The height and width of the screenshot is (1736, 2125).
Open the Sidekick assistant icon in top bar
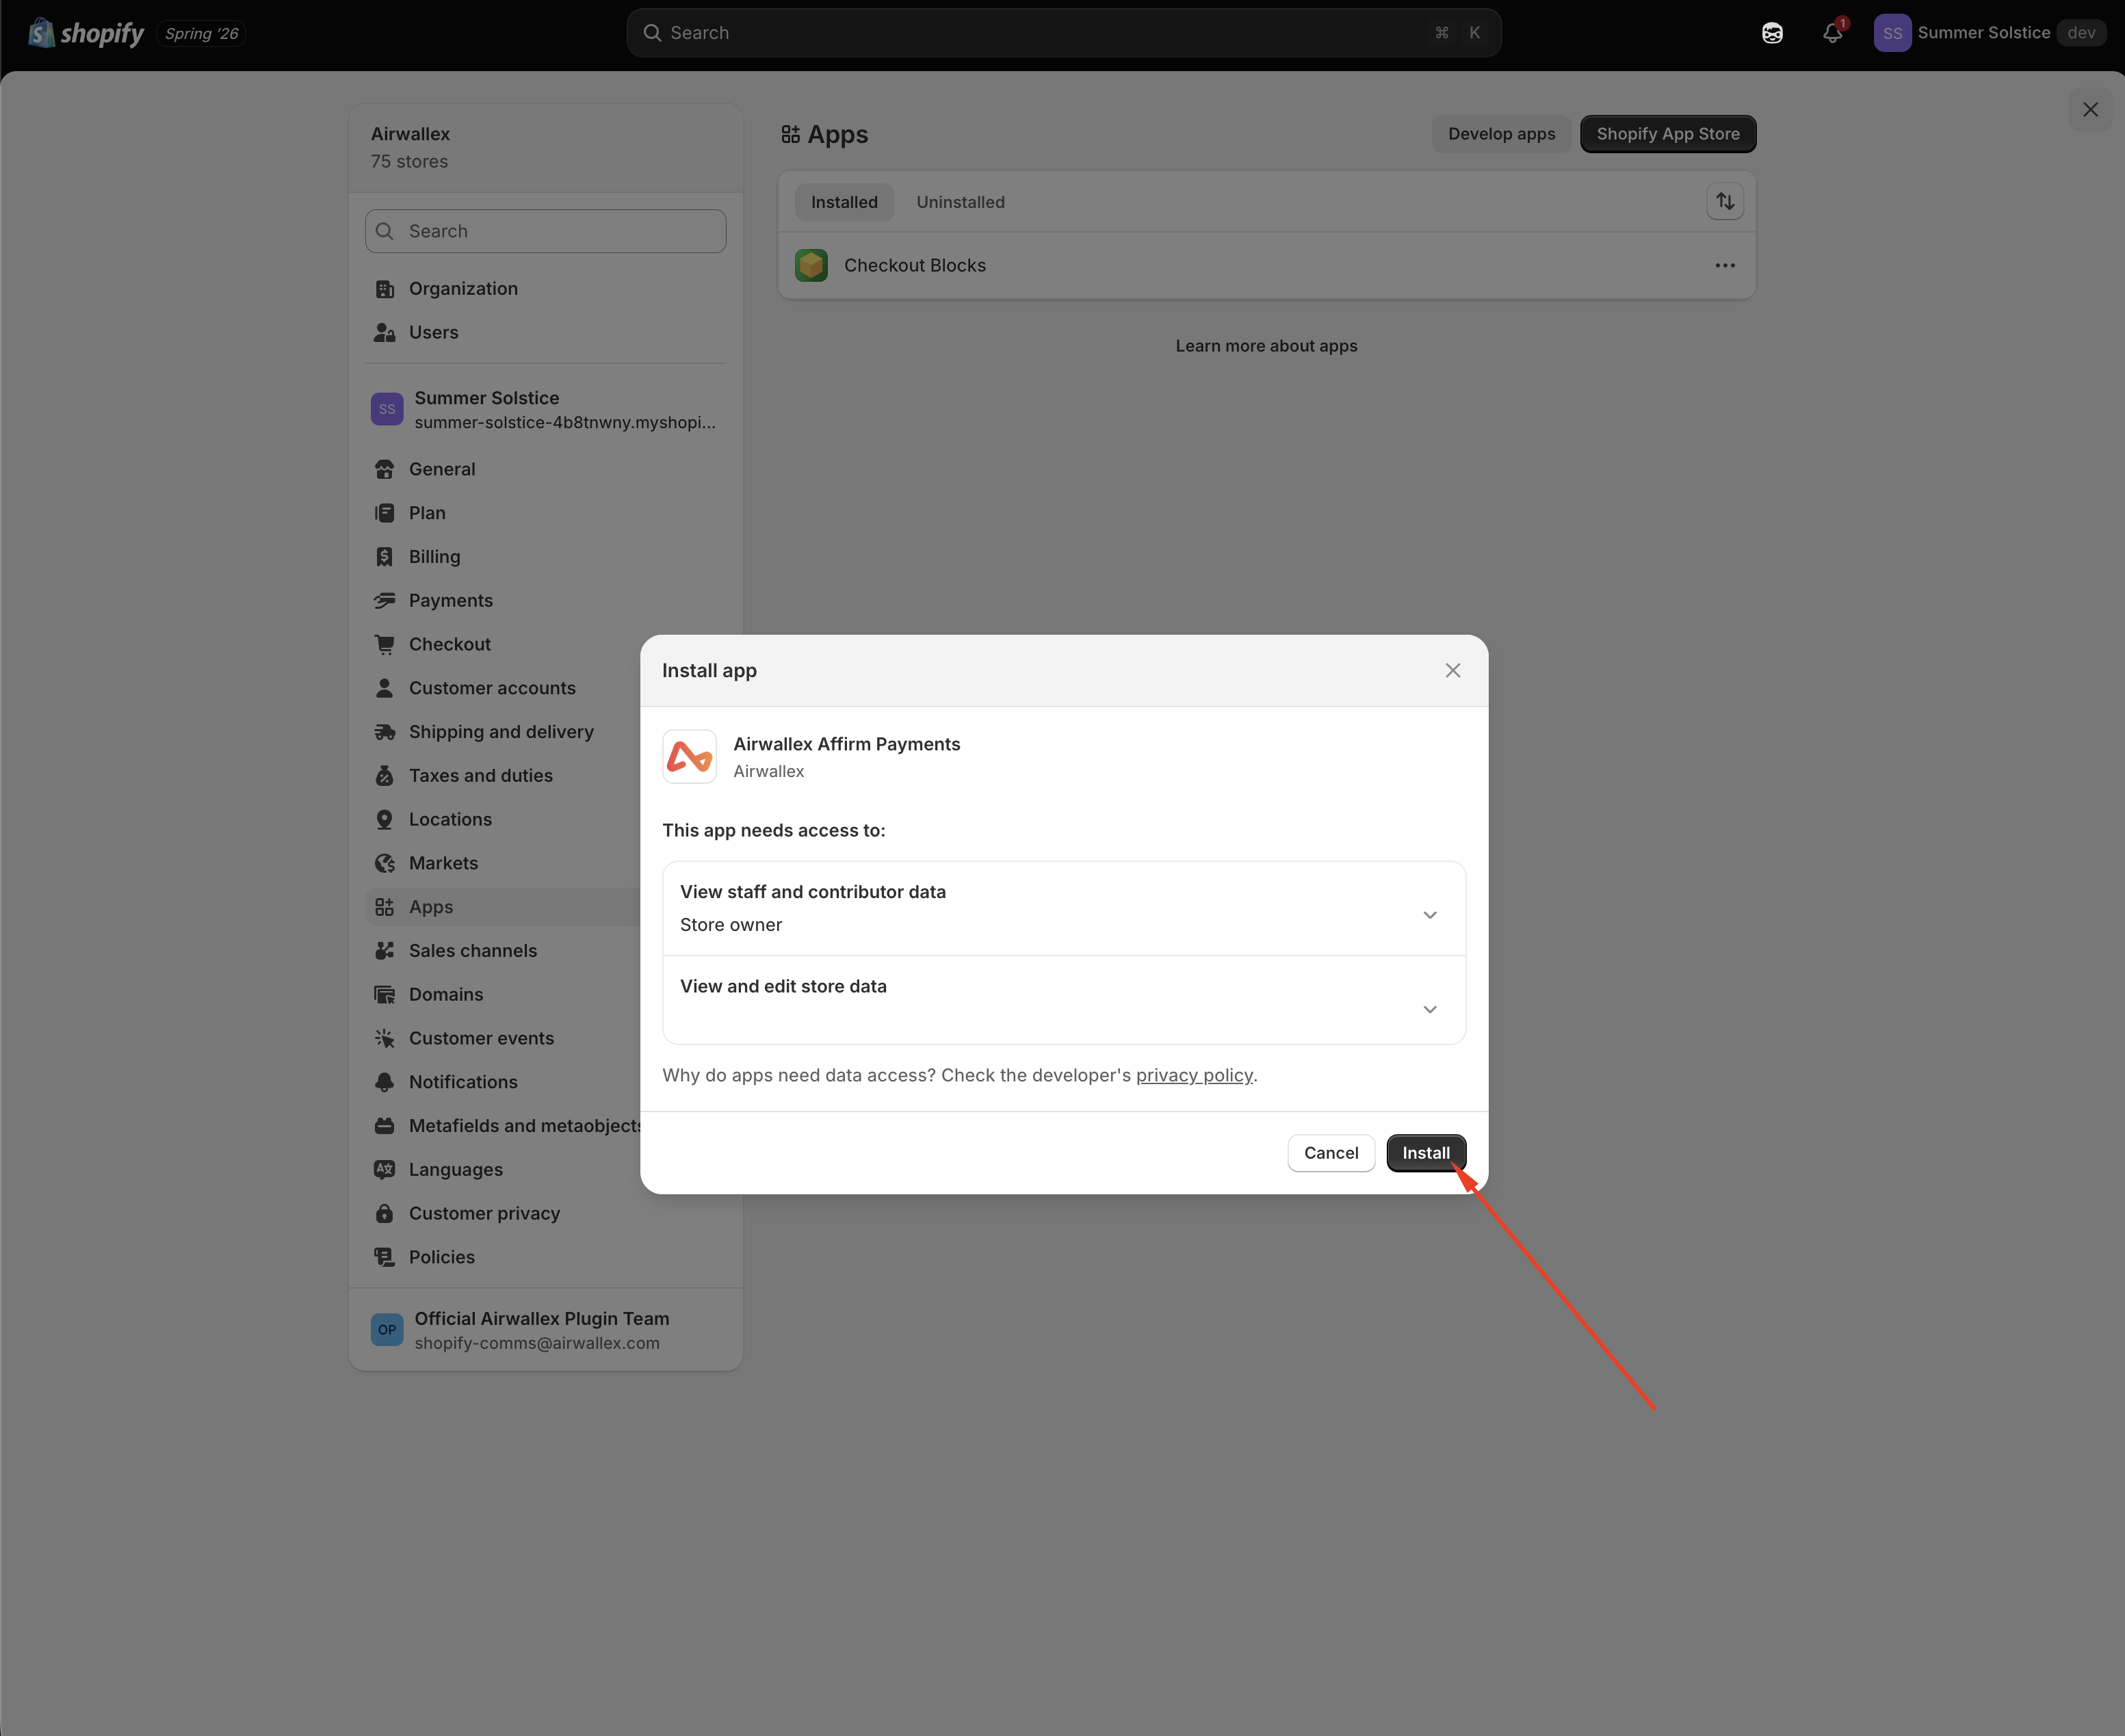[1772, 33]
